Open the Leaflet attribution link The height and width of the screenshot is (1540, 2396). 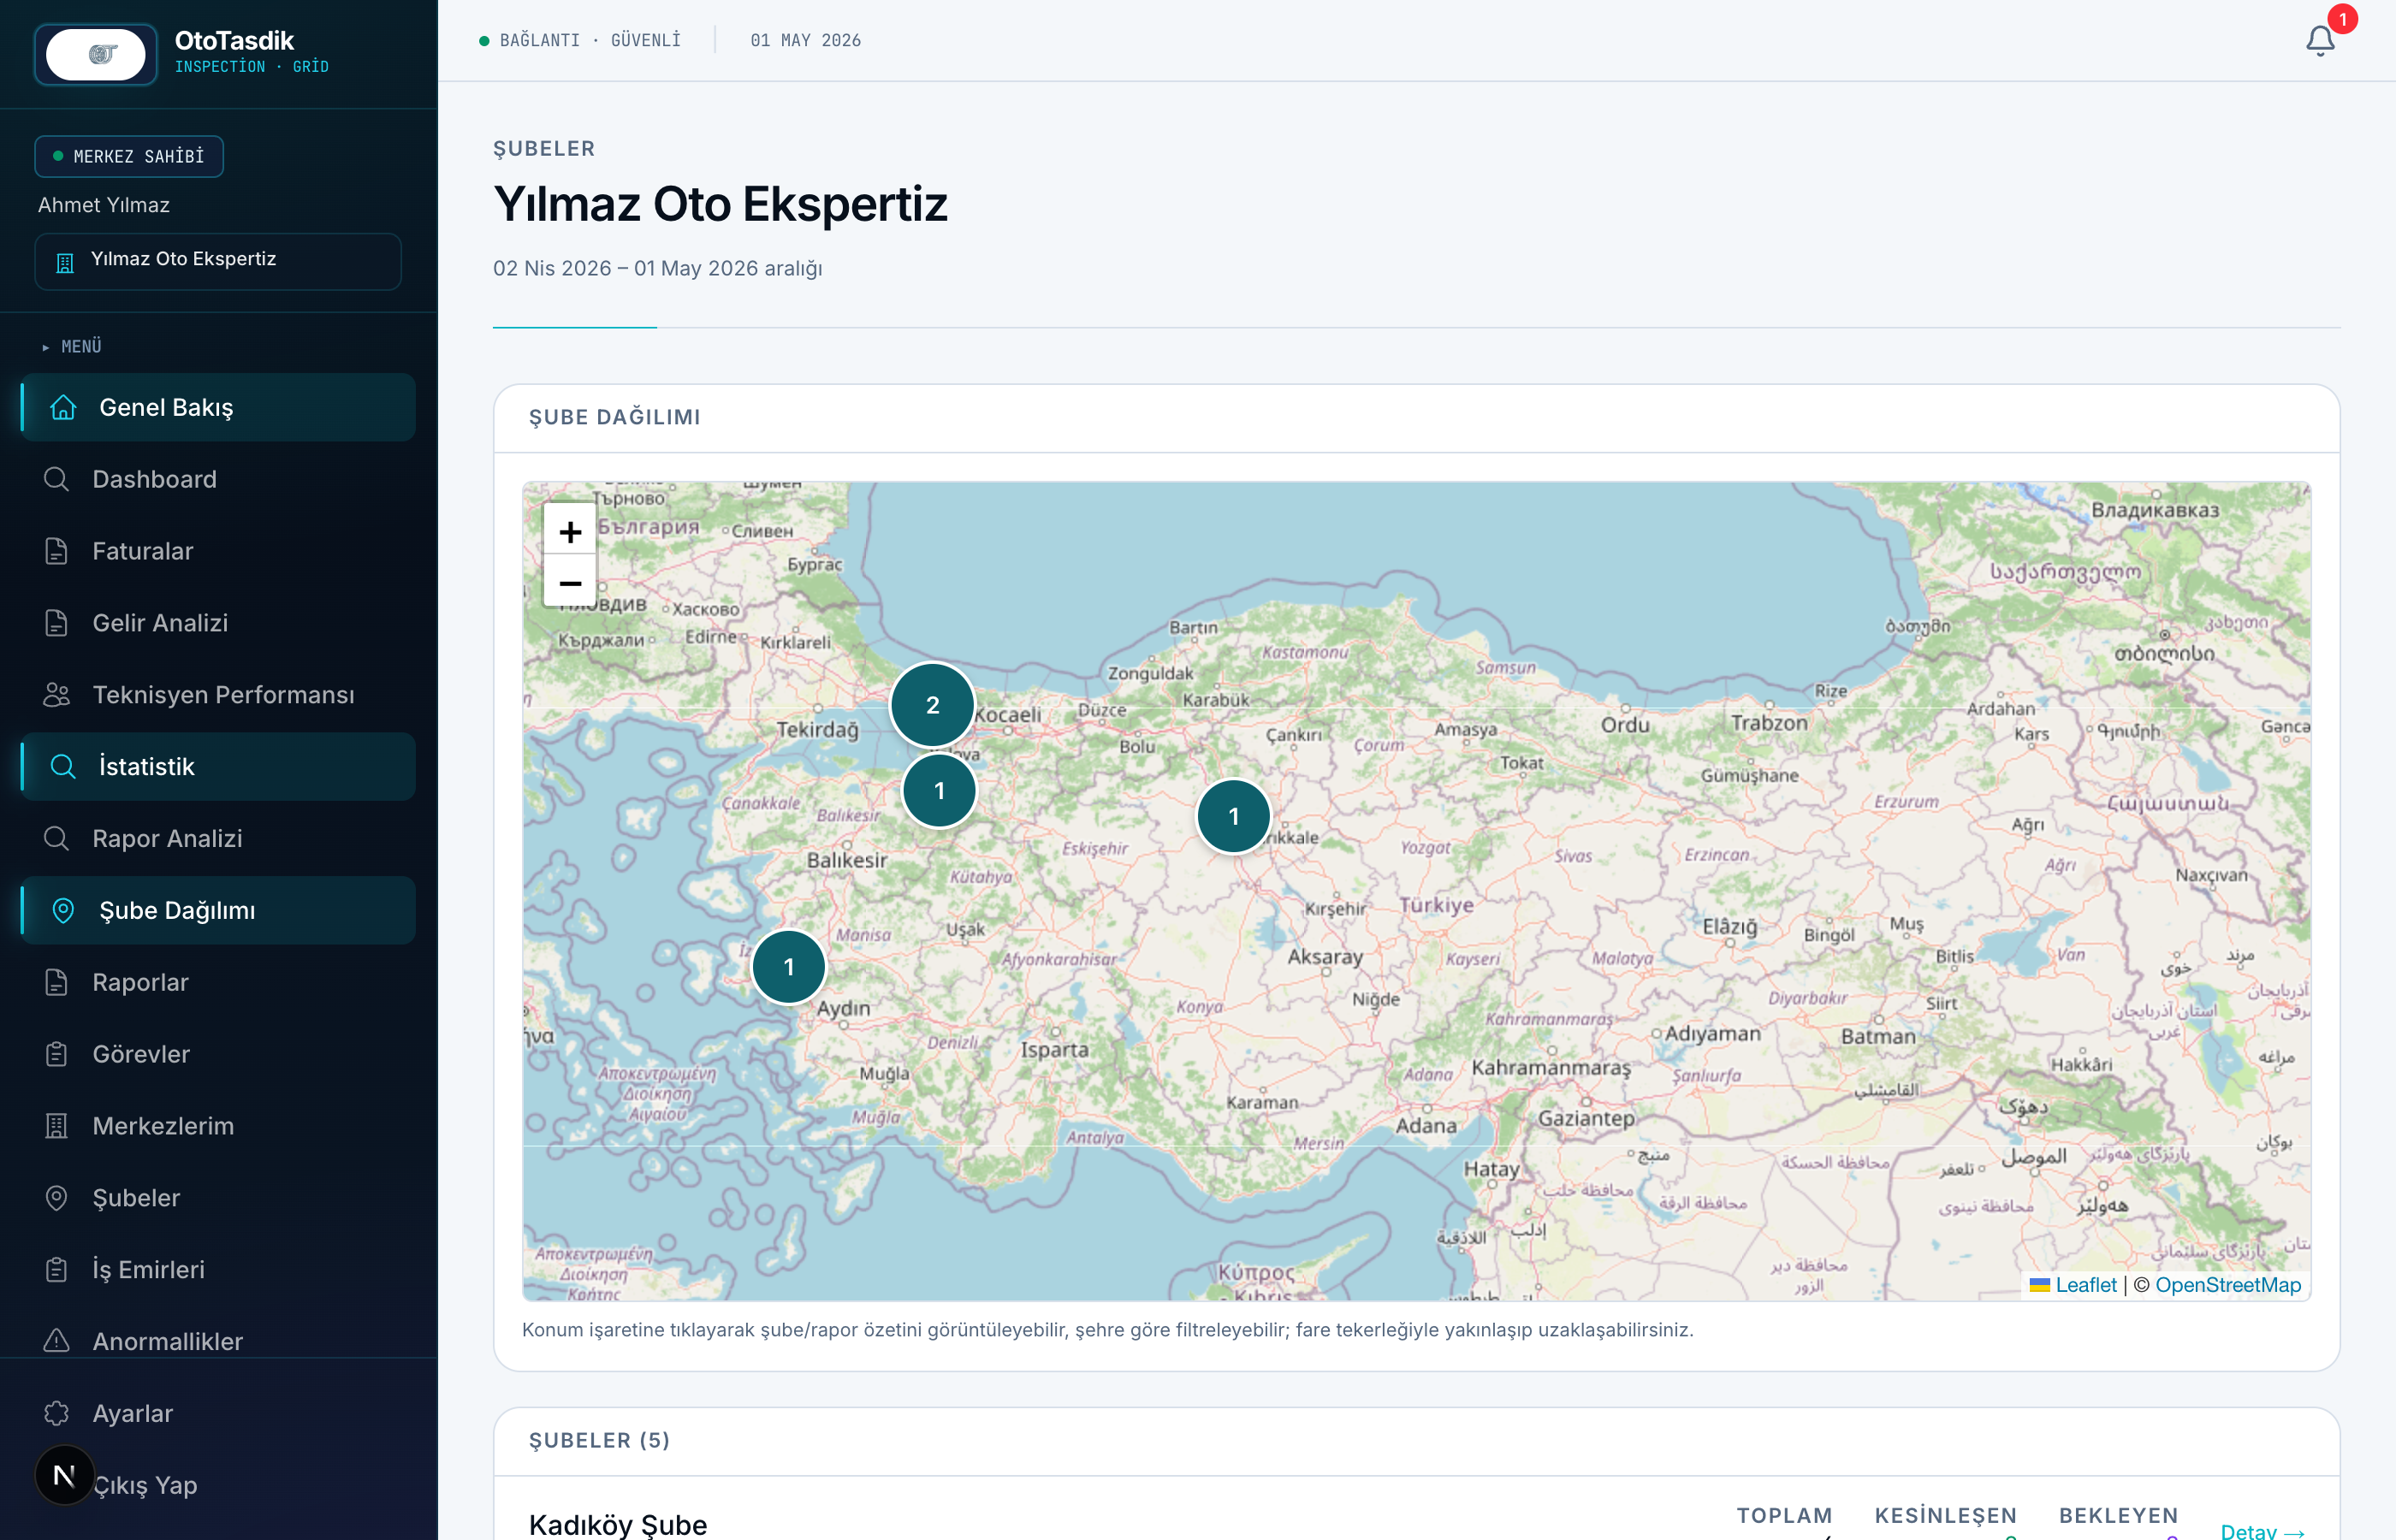(x=2074, y=1285)
